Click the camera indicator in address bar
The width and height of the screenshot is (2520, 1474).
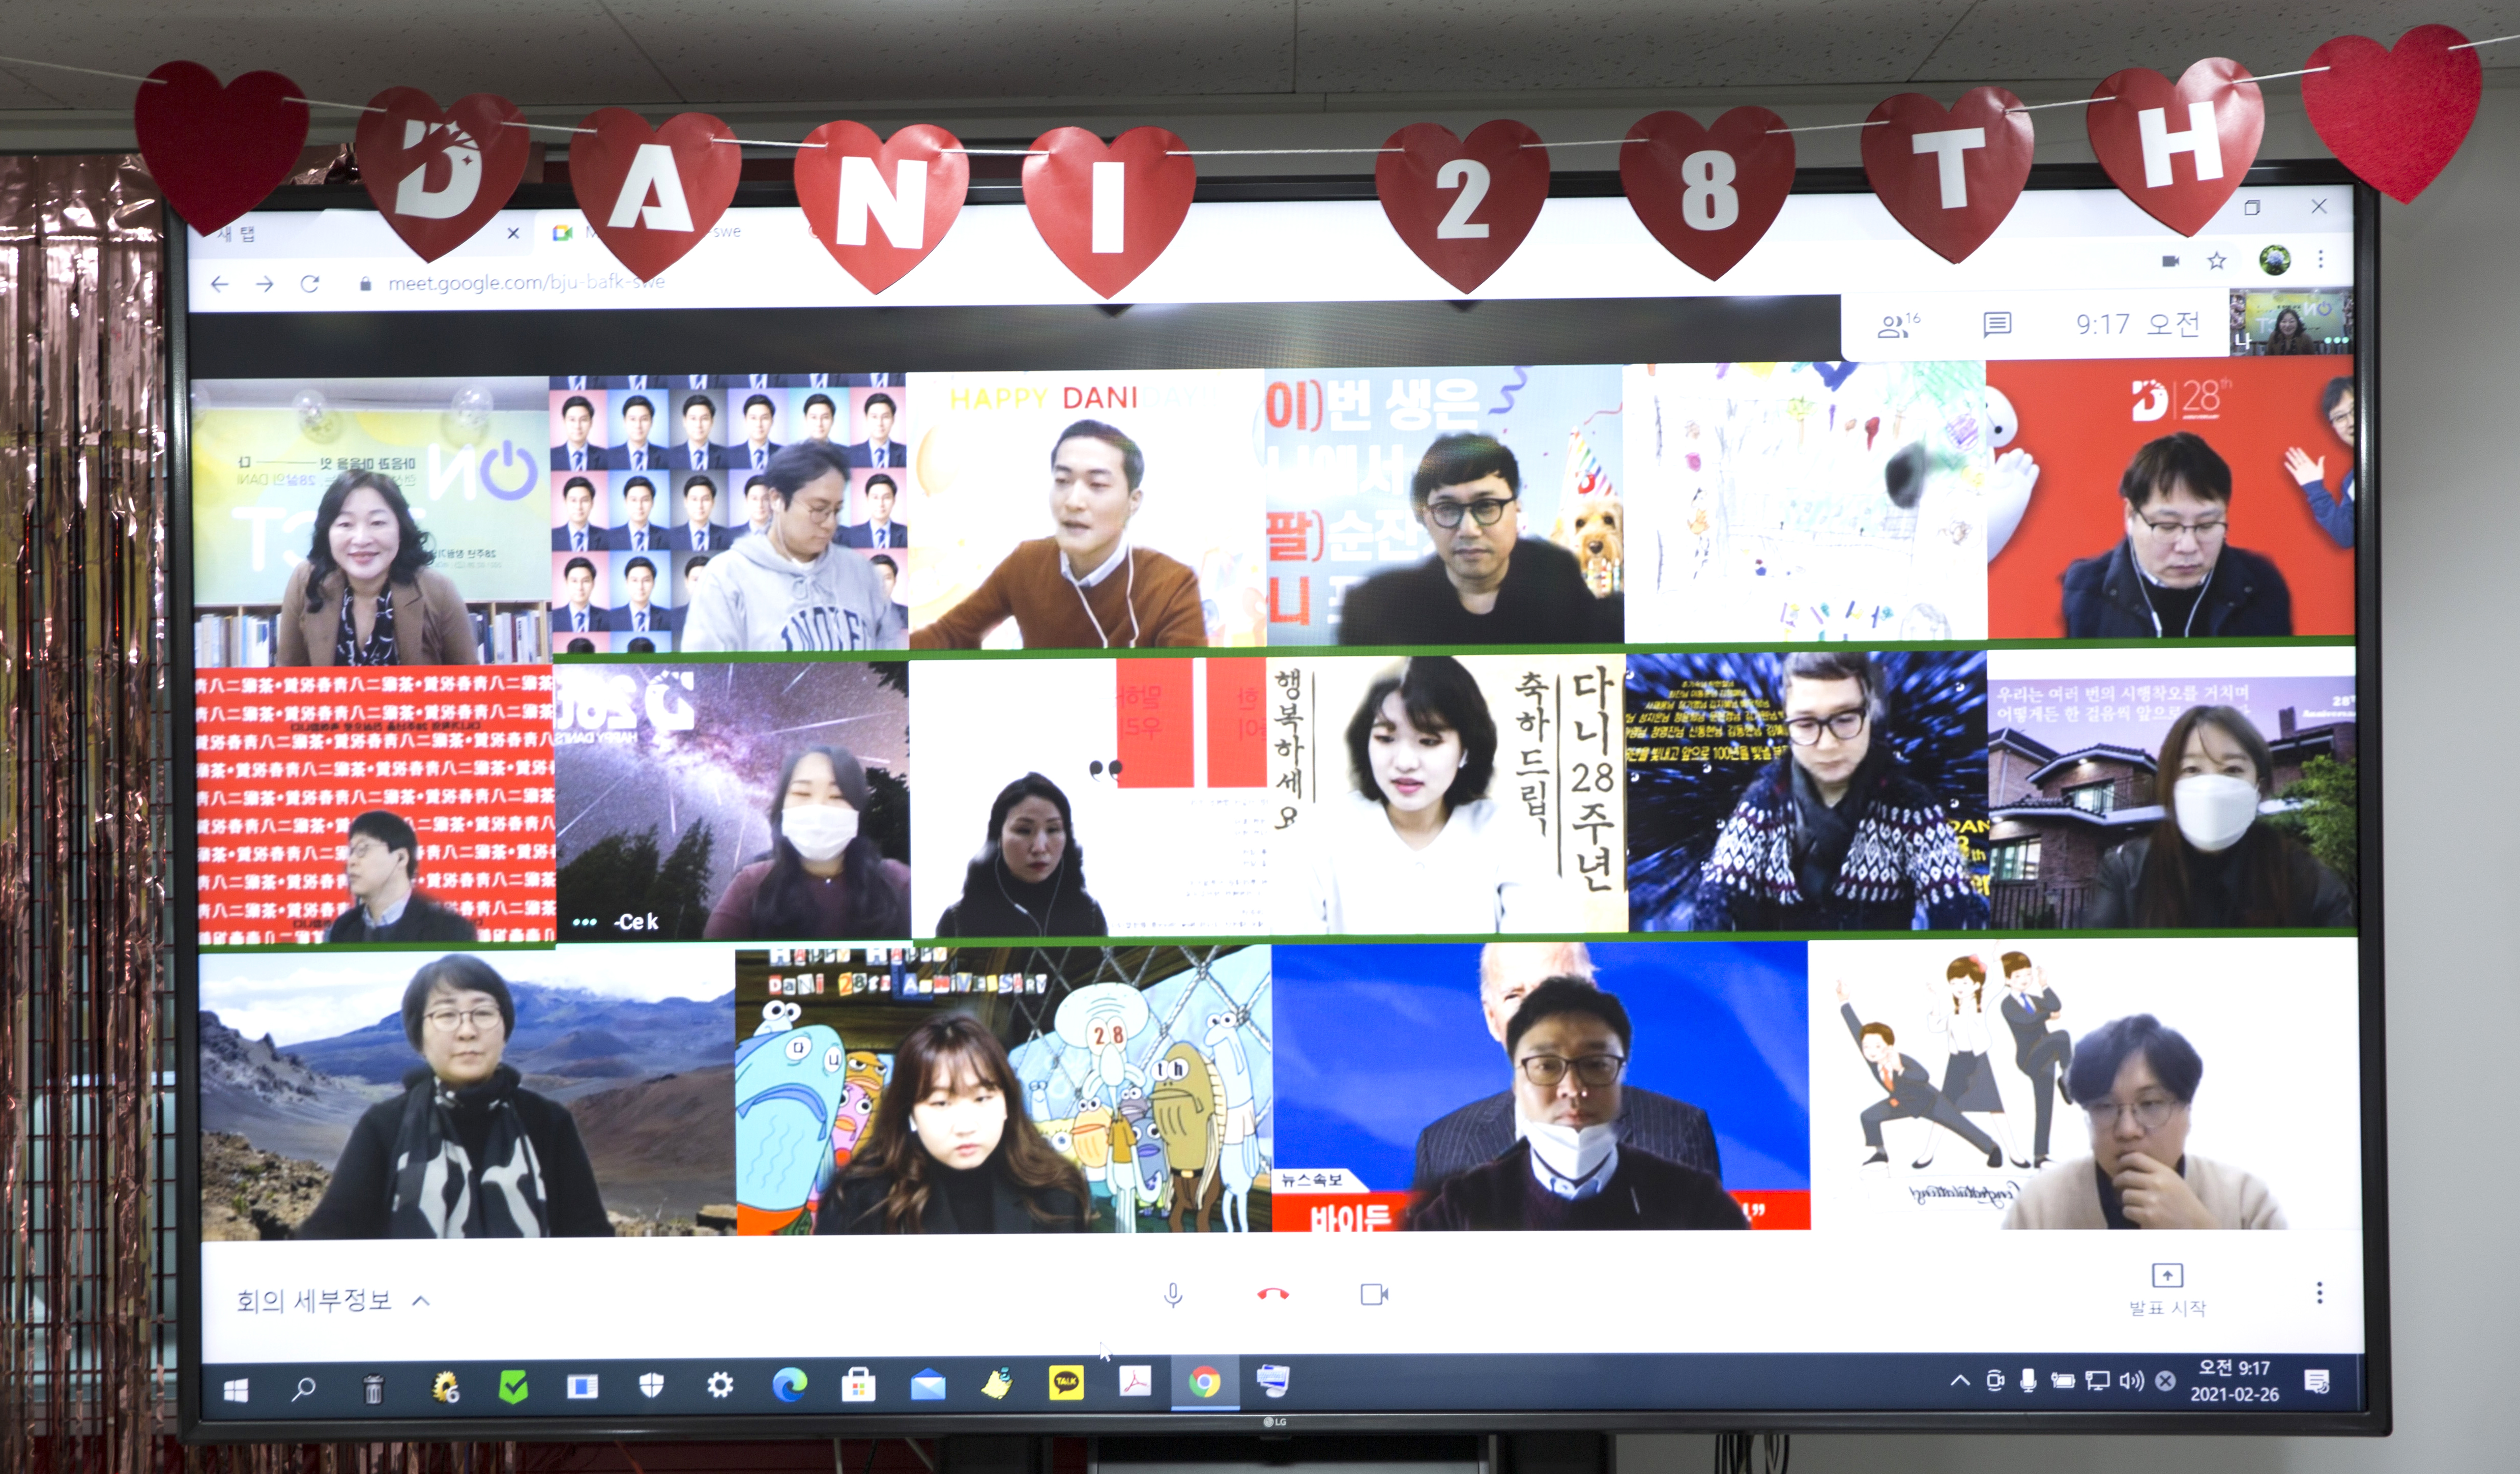[2170, 261]
